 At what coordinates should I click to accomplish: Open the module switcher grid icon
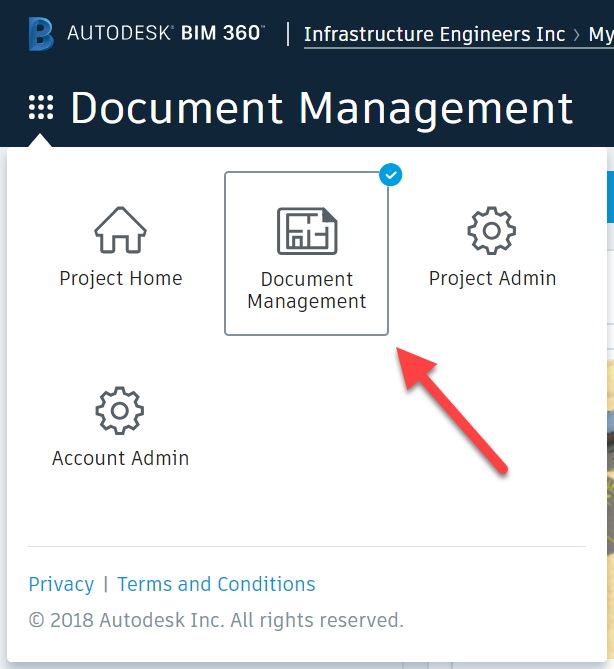click(41, 107)
